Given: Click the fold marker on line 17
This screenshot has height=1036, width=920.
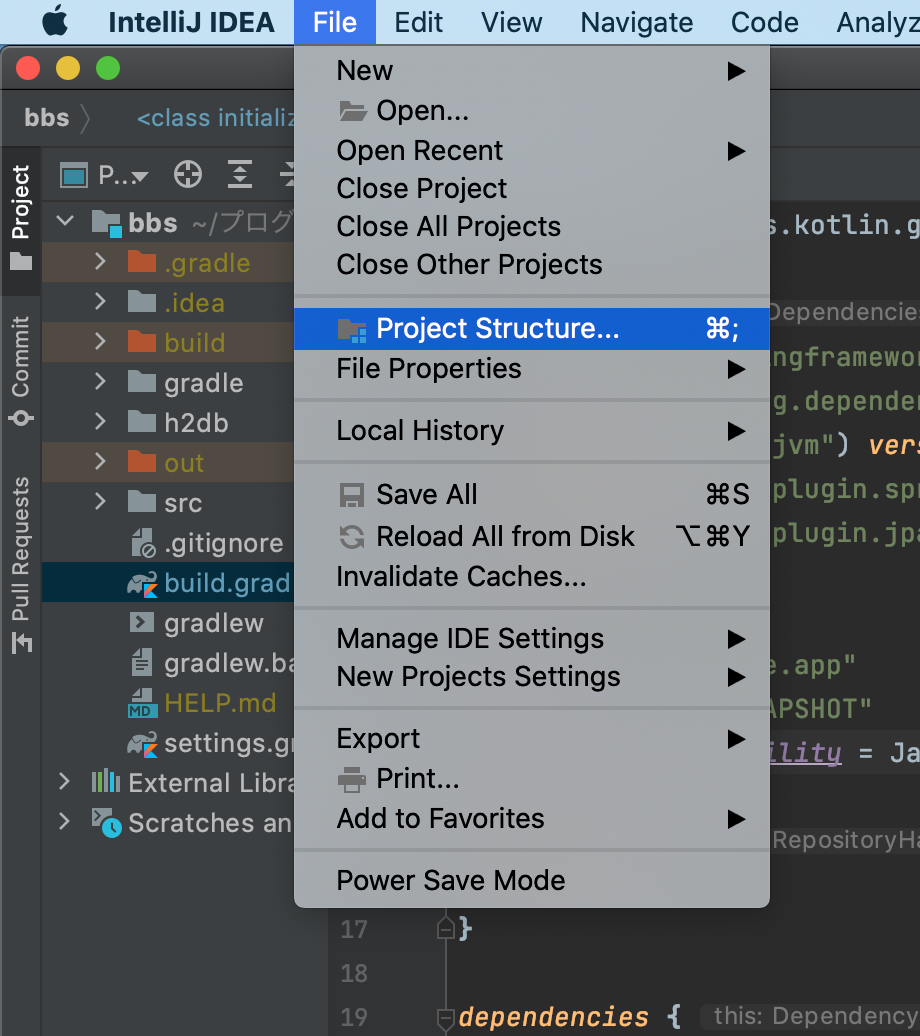Looking at the screenshot, I should [x=446, y=929].
